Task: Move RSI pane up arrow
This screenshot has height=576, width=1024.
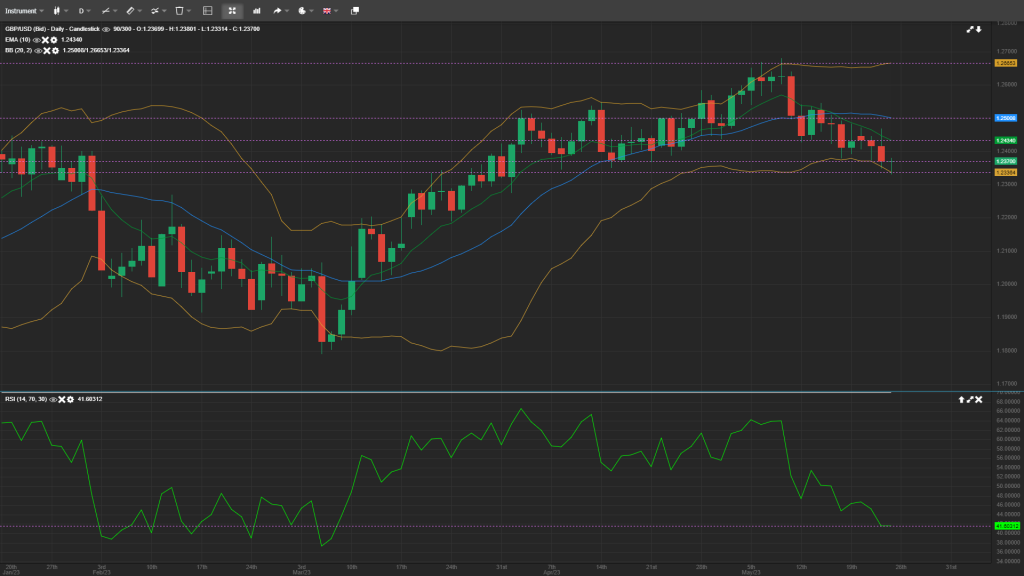Action: pyautogui.click(x=961, y=400)
